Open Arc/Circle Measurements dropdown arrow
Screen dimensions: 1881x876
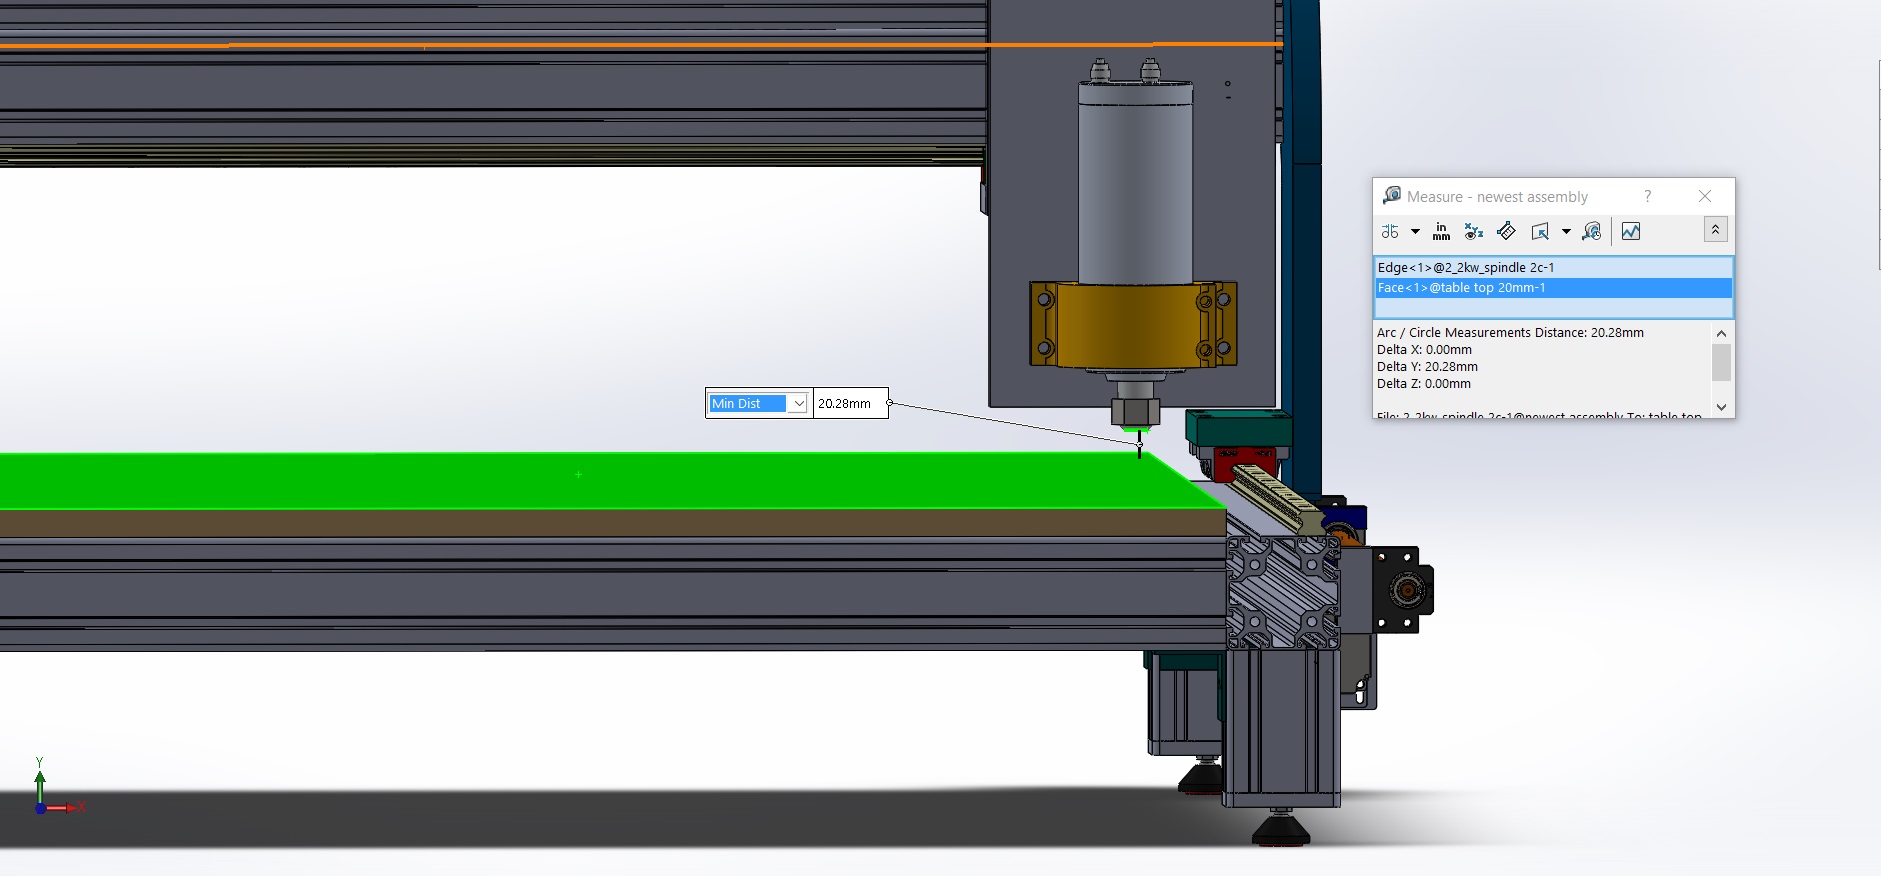pos(1415,232)
